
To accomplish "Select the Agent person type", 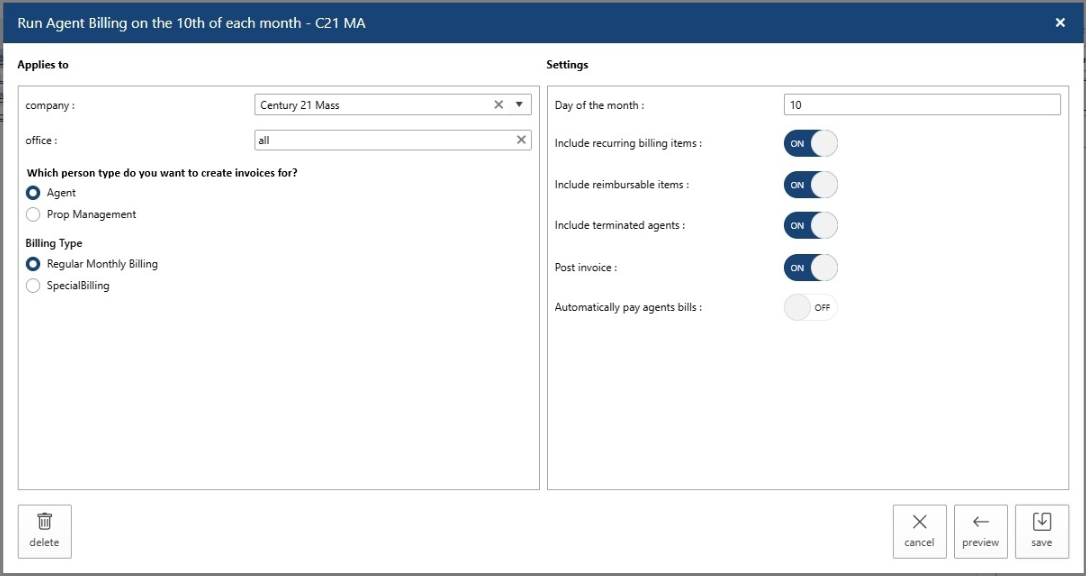I will pyautogui.click(x=34, y=193).
